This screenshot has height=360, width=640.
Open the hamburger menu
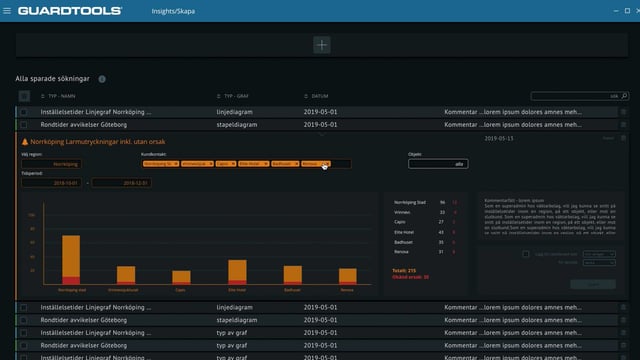click(7, 11)
